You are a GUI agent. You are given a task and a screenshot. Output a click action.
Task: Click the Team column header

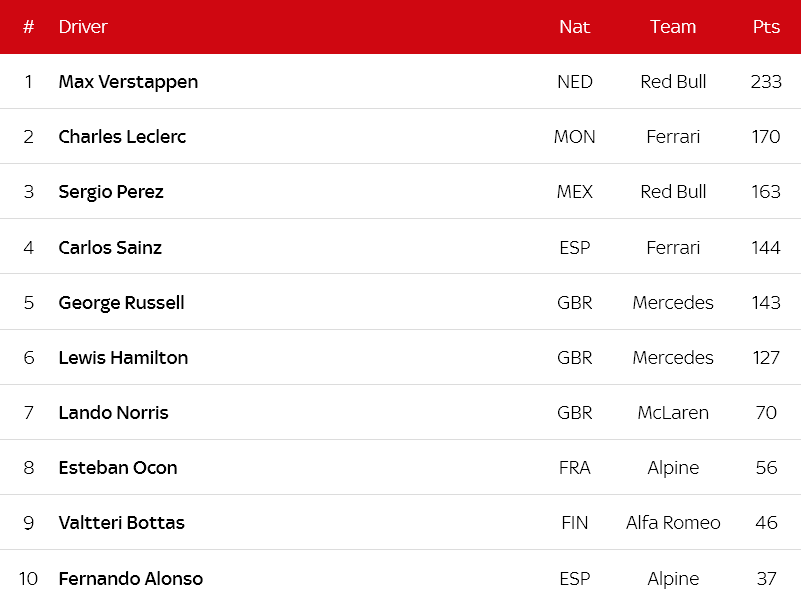(x=673, y=27)
